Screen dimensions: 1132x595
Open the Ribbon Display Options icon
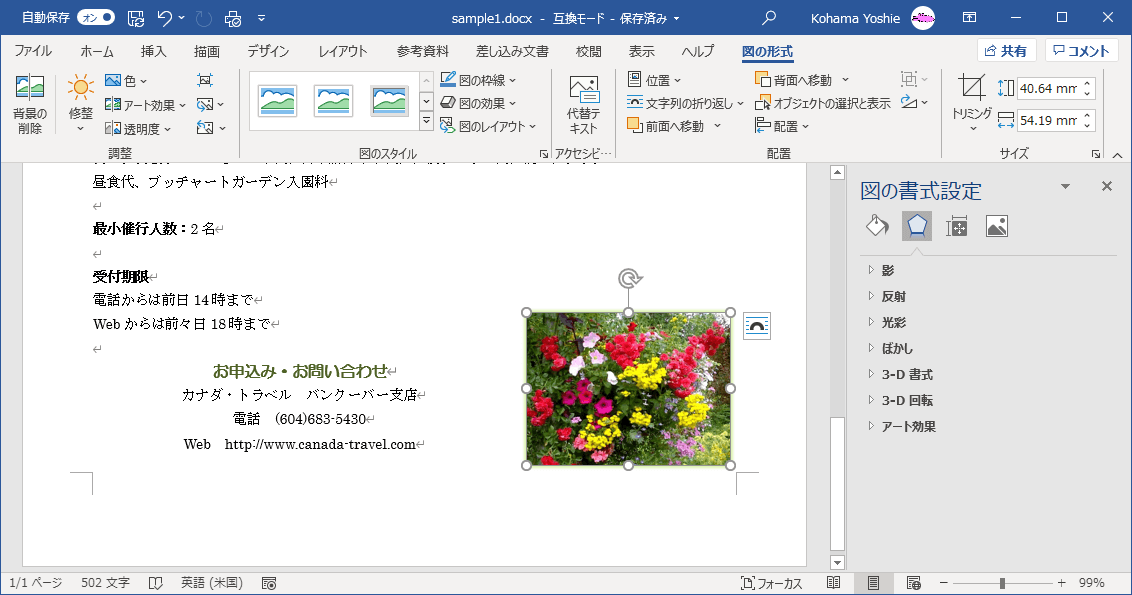[x=970, y=17]
